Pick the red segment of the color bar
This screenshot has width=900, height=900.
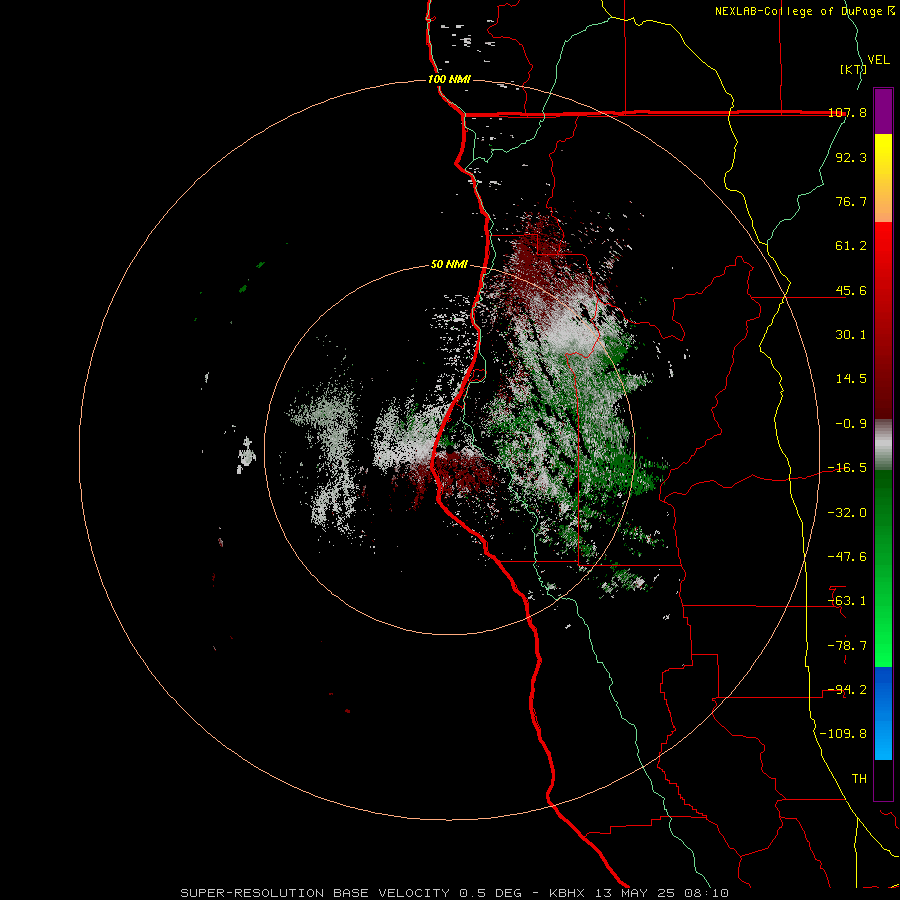(883, 320)
